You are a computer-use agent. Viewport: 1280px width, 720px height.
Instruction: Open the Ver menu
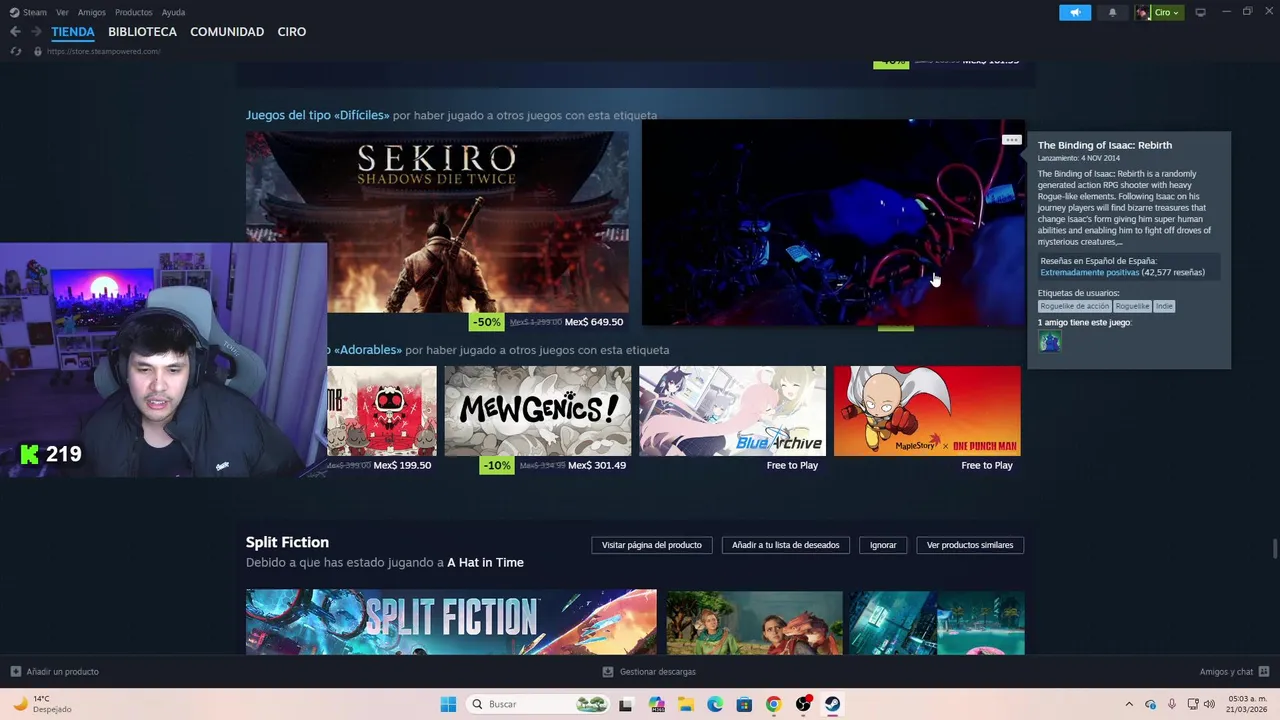pos(62,13)
